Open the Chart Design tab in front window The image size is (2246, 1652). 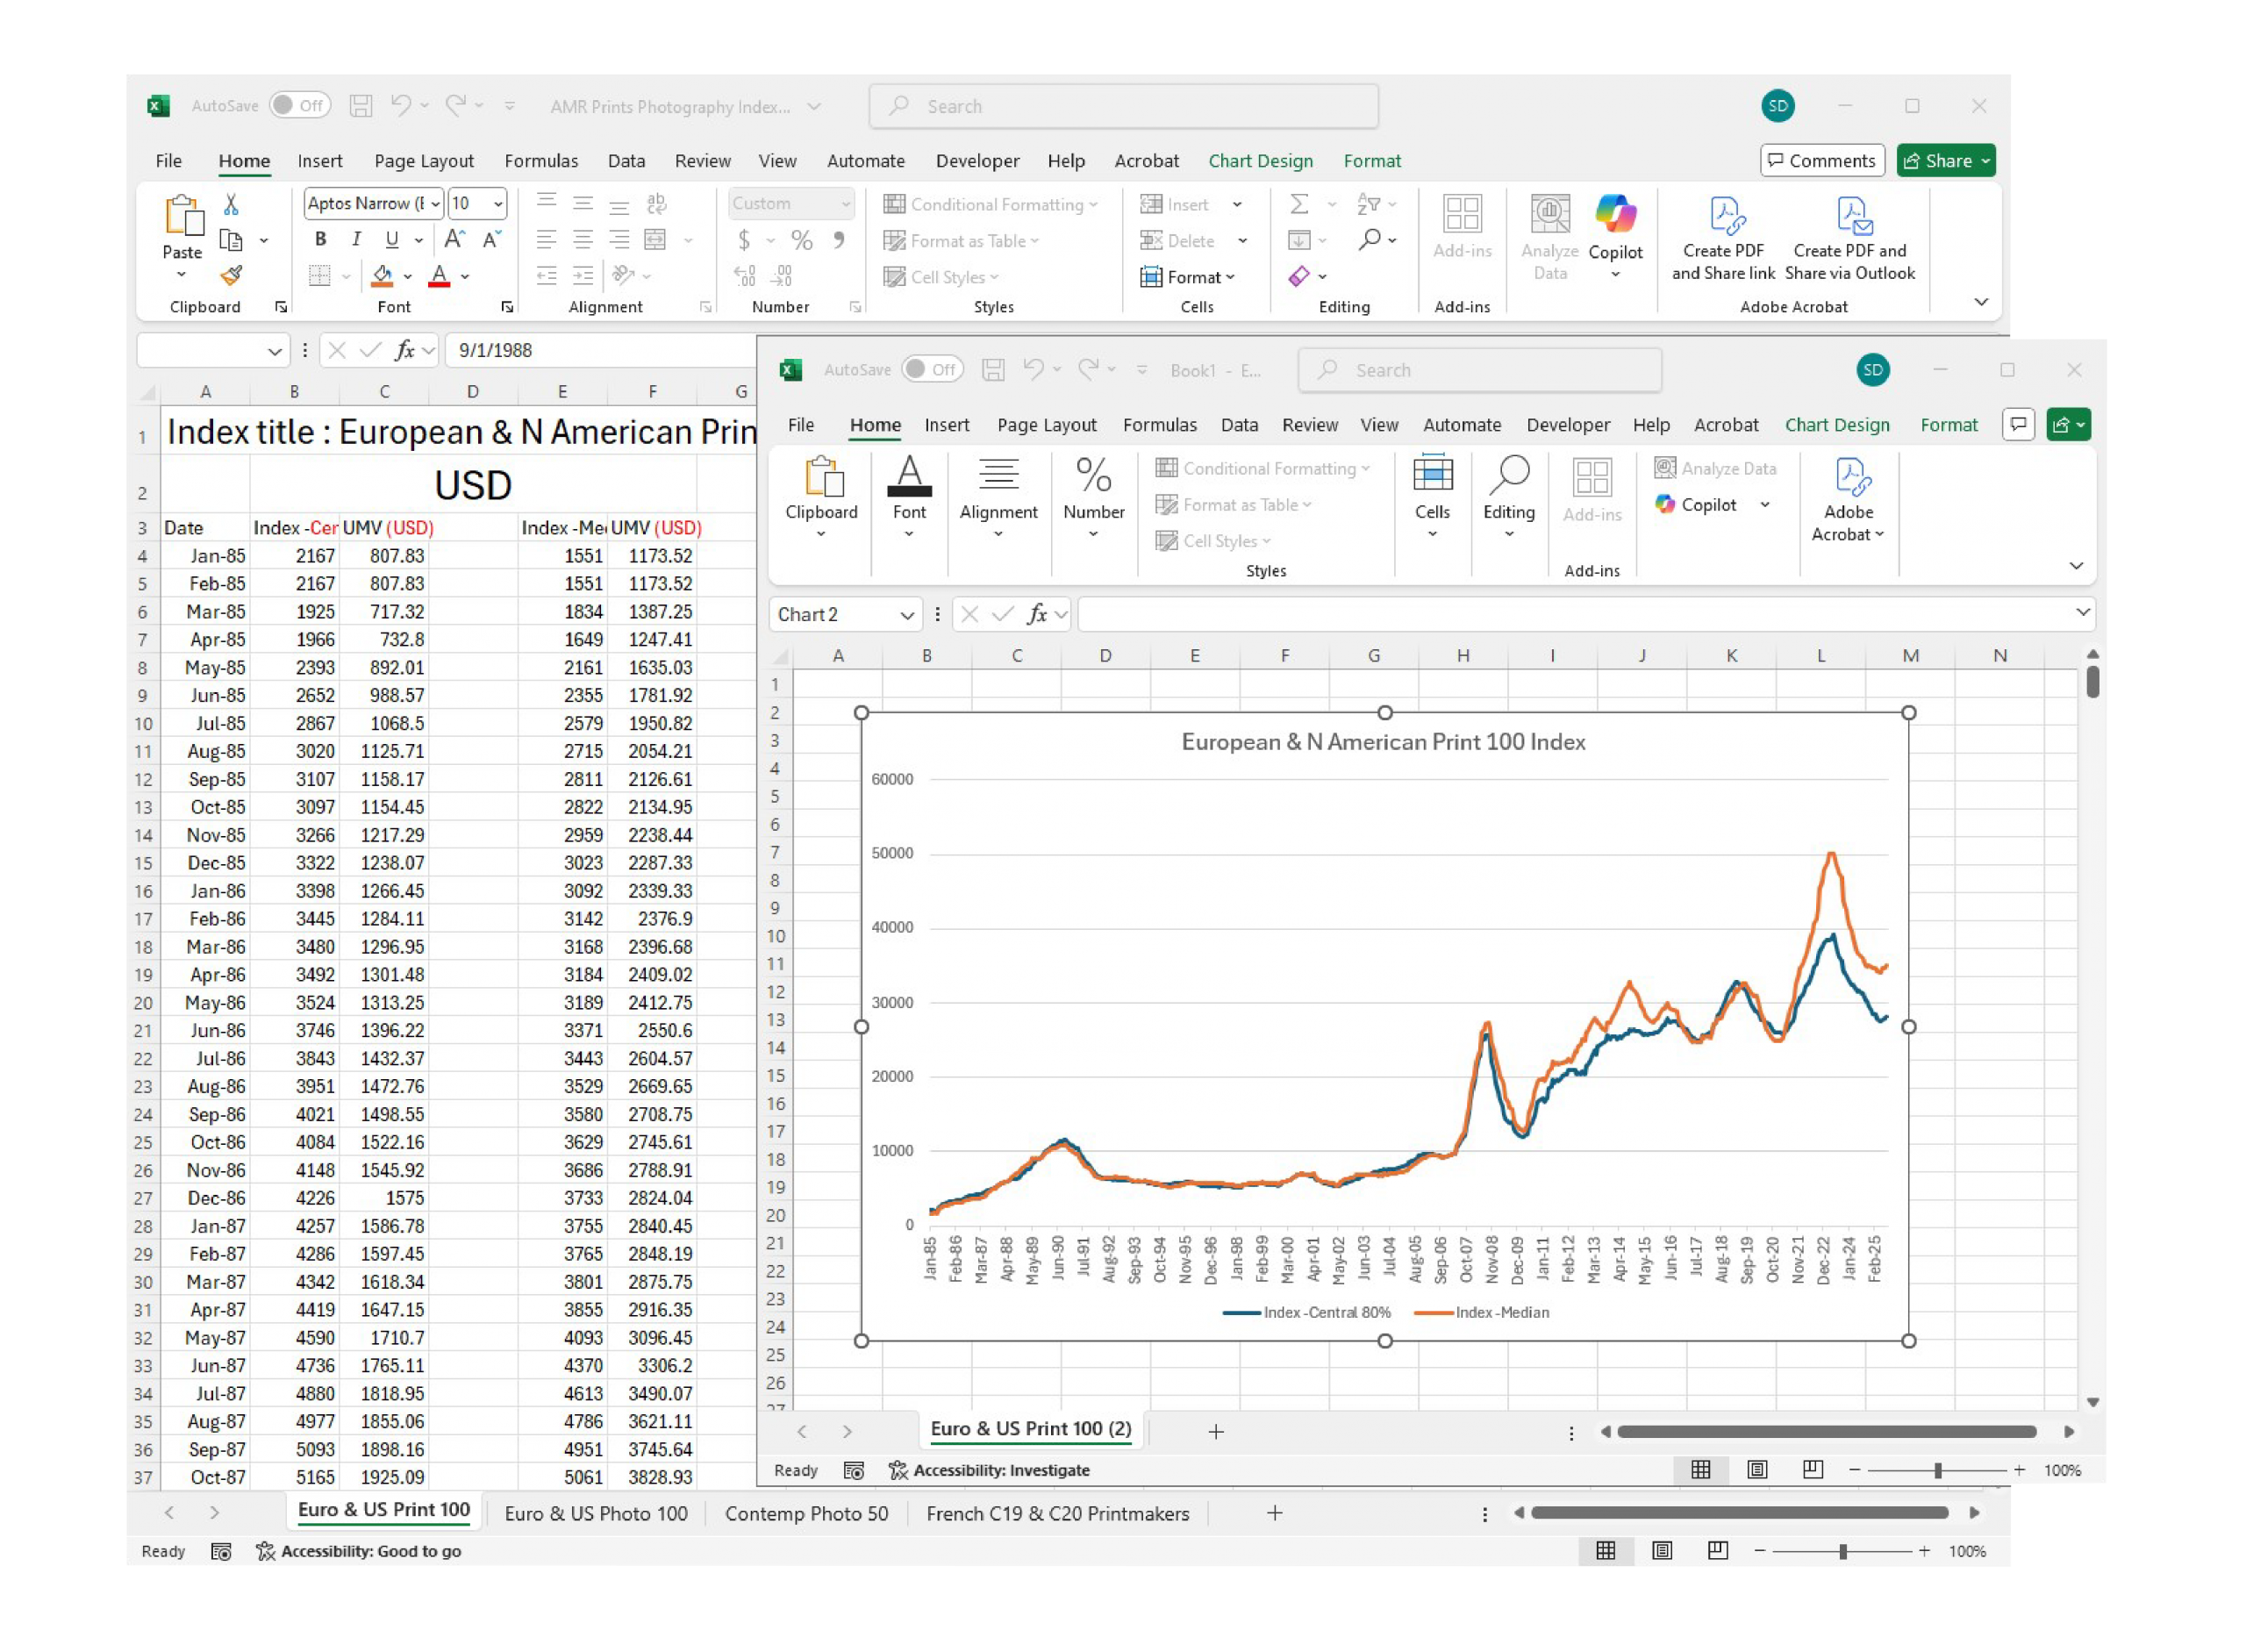click(1837, 425)
